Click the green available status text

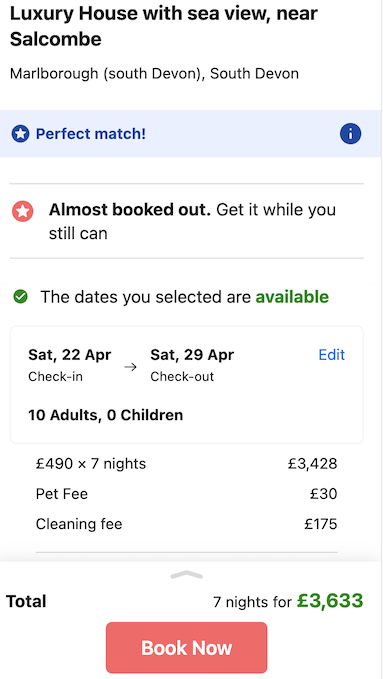(x=292, y=297)
